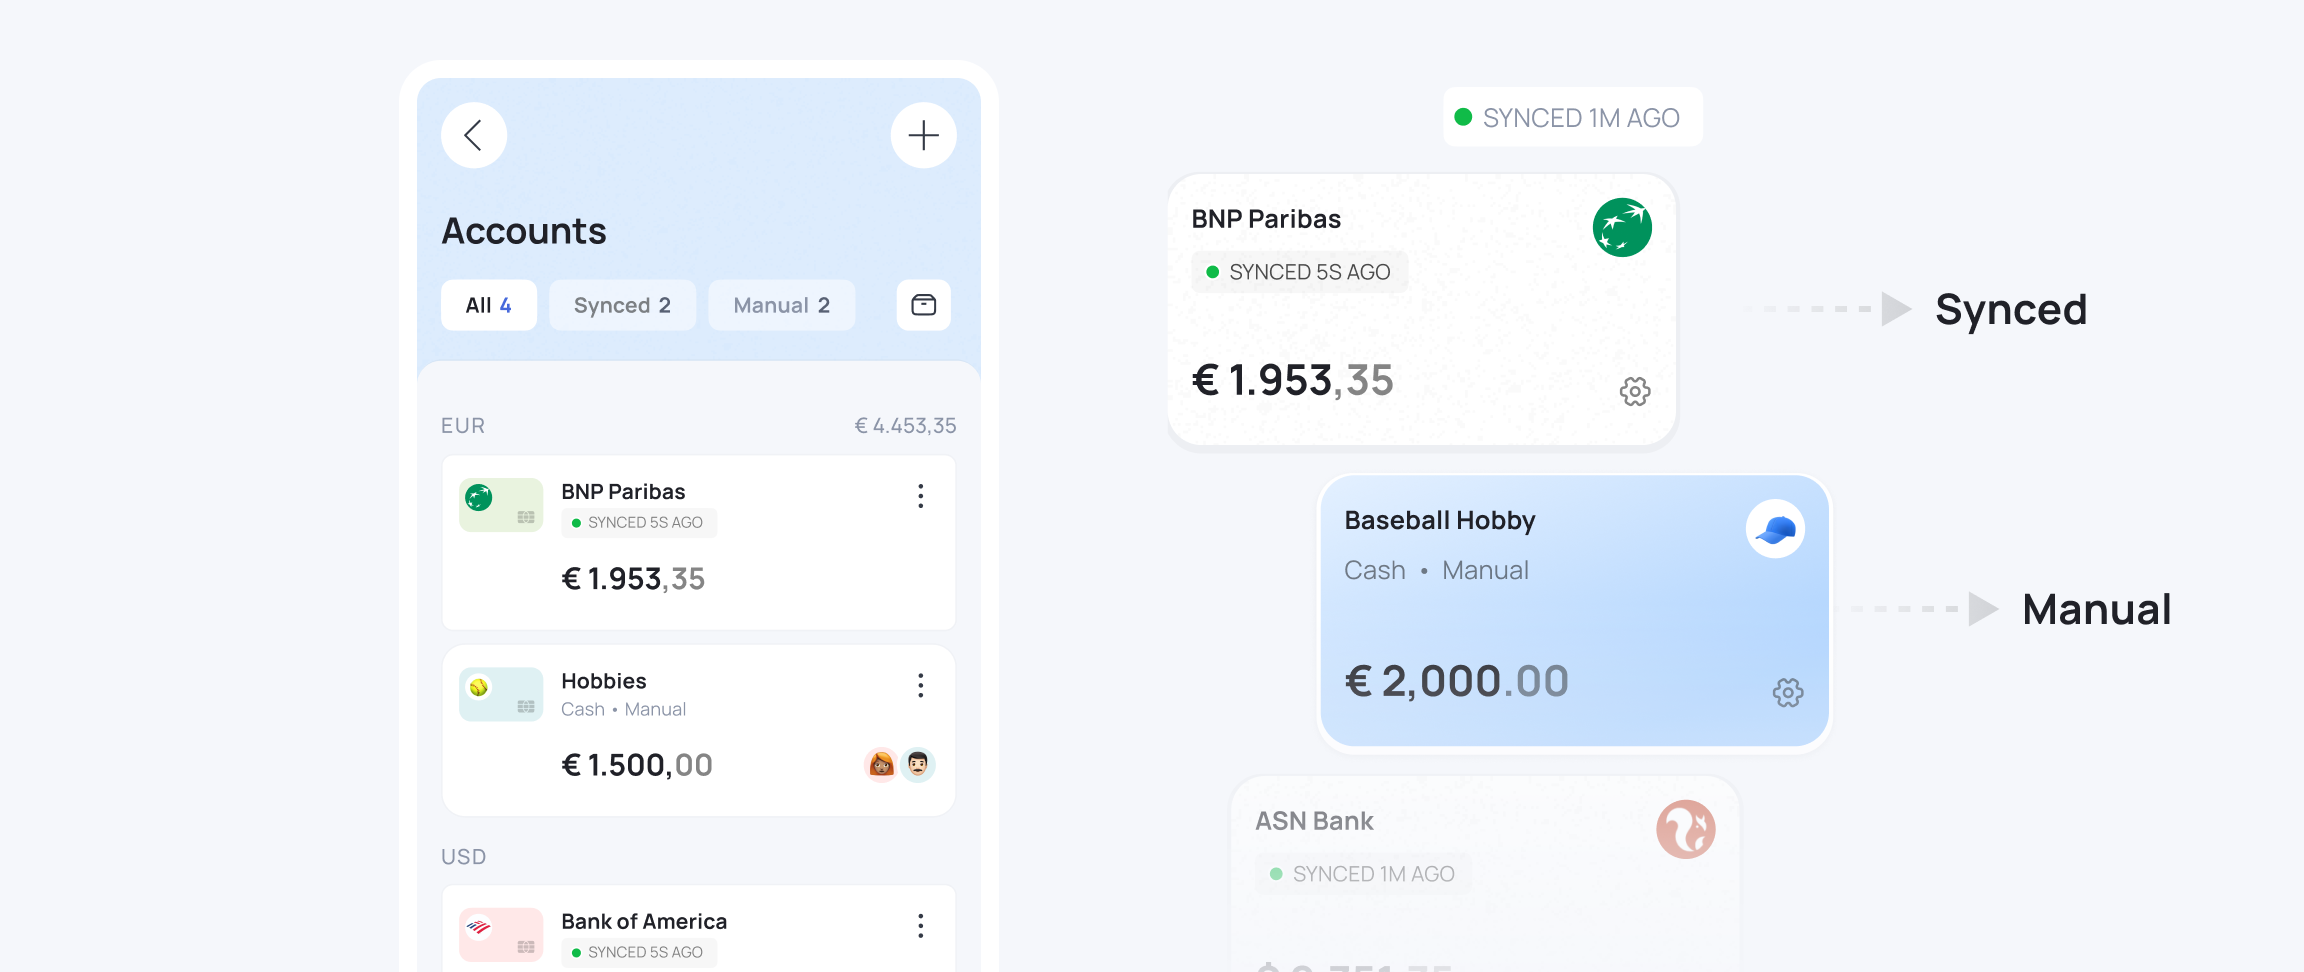Click the BNP Paribas logo on large card
2304x972 pixels.
(1621, 227)
